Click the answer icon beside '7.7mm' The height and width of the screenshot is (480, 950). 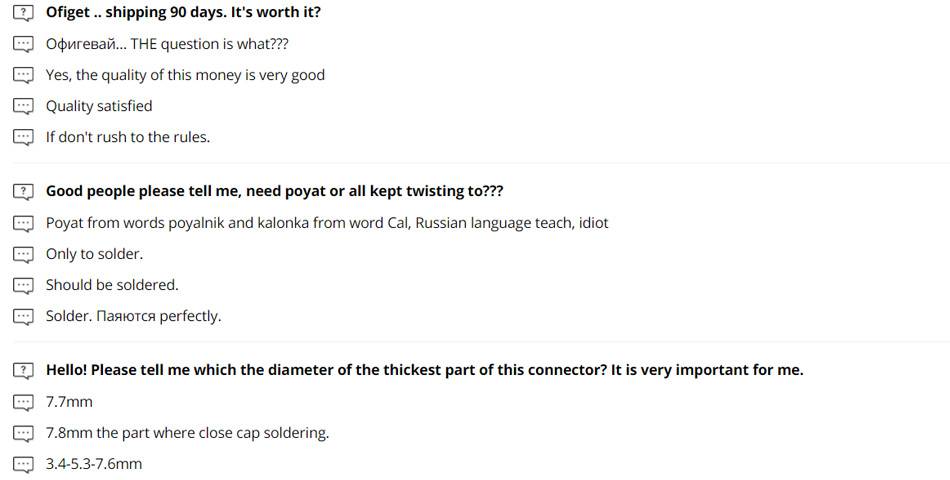click(23, 402)
